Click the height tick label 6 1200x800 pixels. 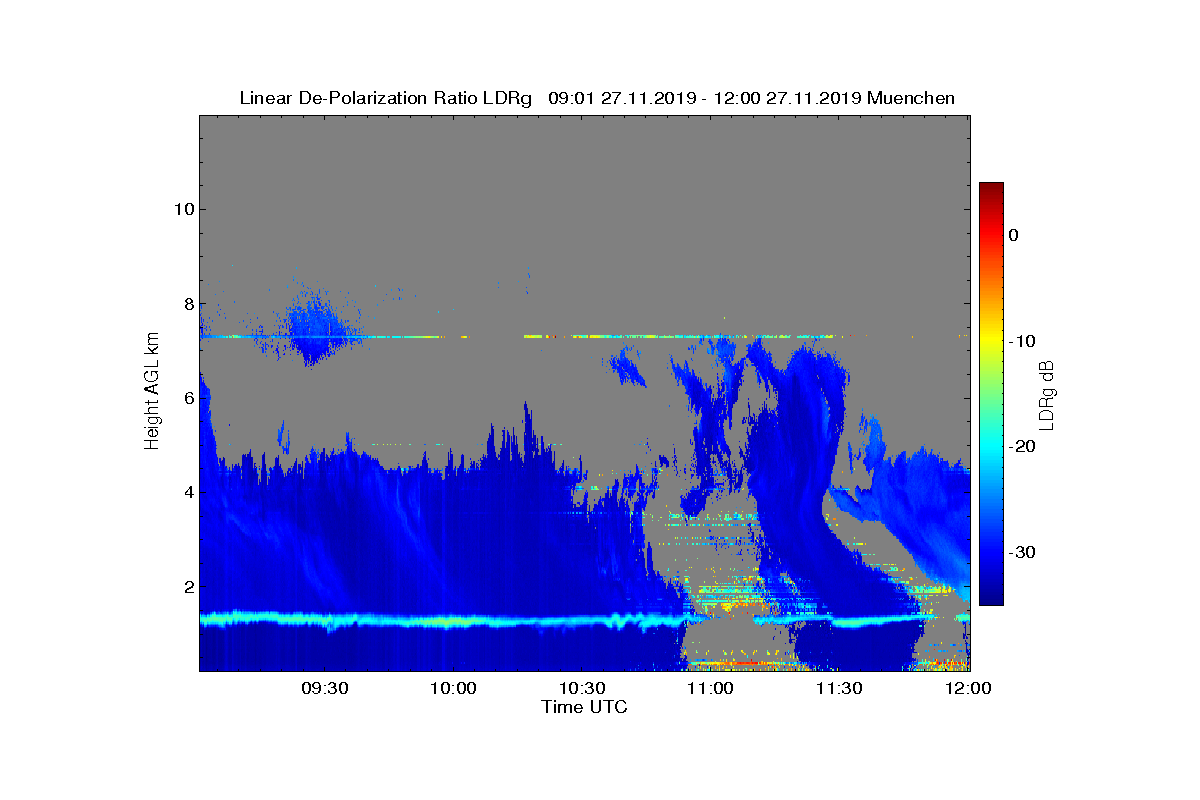[x=188, y=398]
